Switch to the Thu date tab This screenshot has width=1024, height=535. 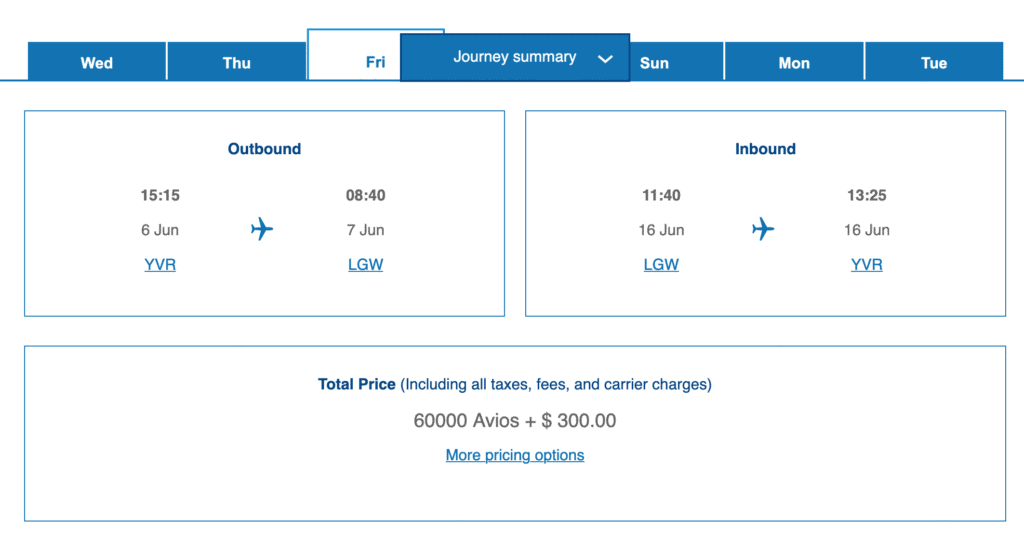tap(237, 63)
